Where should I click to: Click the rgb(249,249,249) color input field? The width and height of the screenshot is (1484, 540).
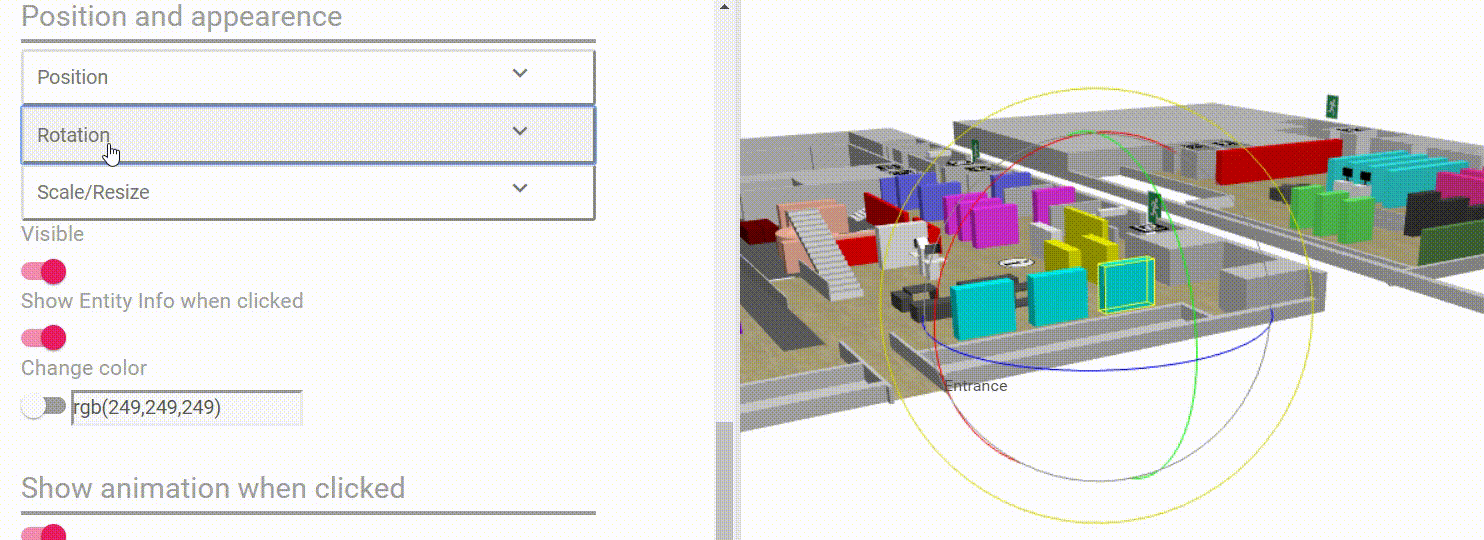coord(187,408)
